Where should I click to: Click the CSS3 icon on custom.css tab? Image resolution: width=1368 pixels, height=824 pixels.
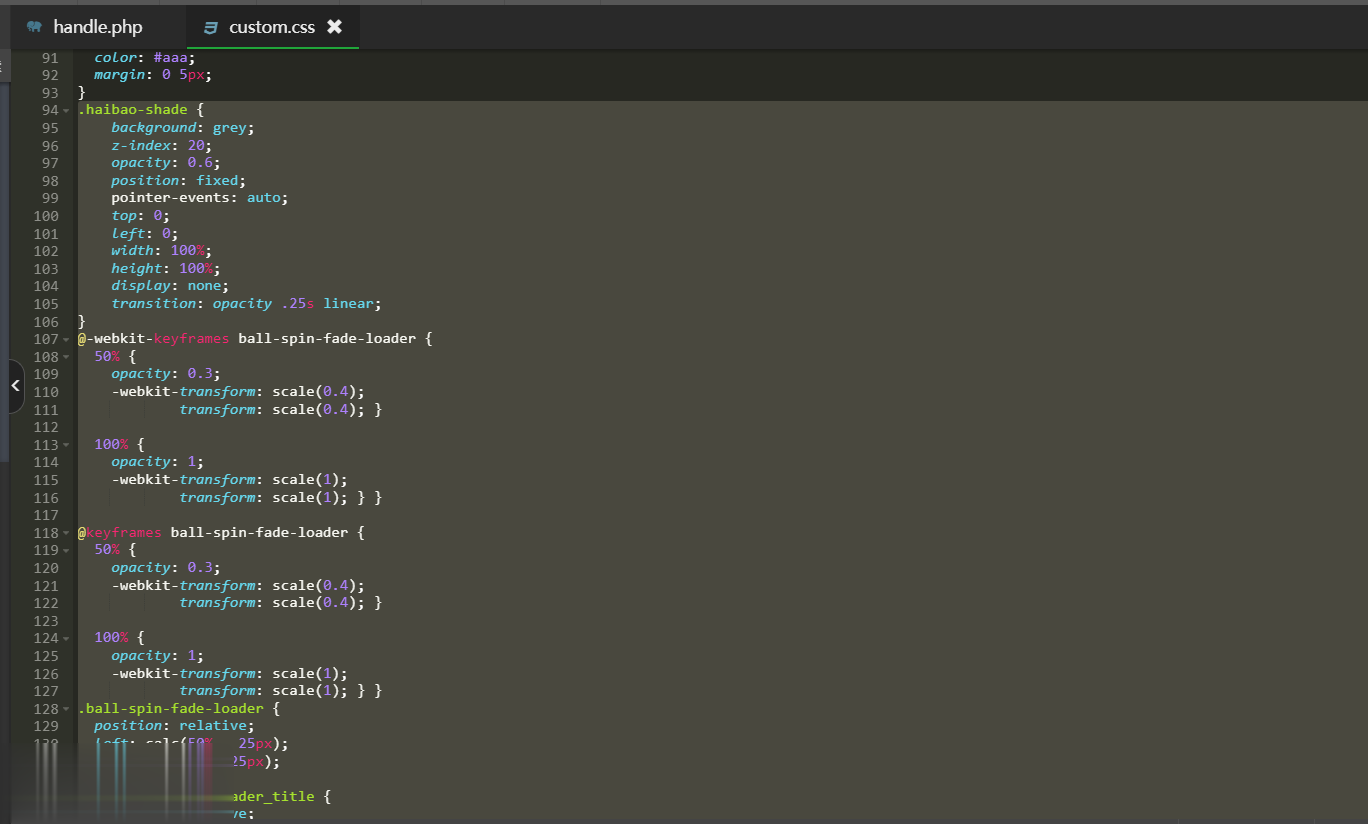210,27
